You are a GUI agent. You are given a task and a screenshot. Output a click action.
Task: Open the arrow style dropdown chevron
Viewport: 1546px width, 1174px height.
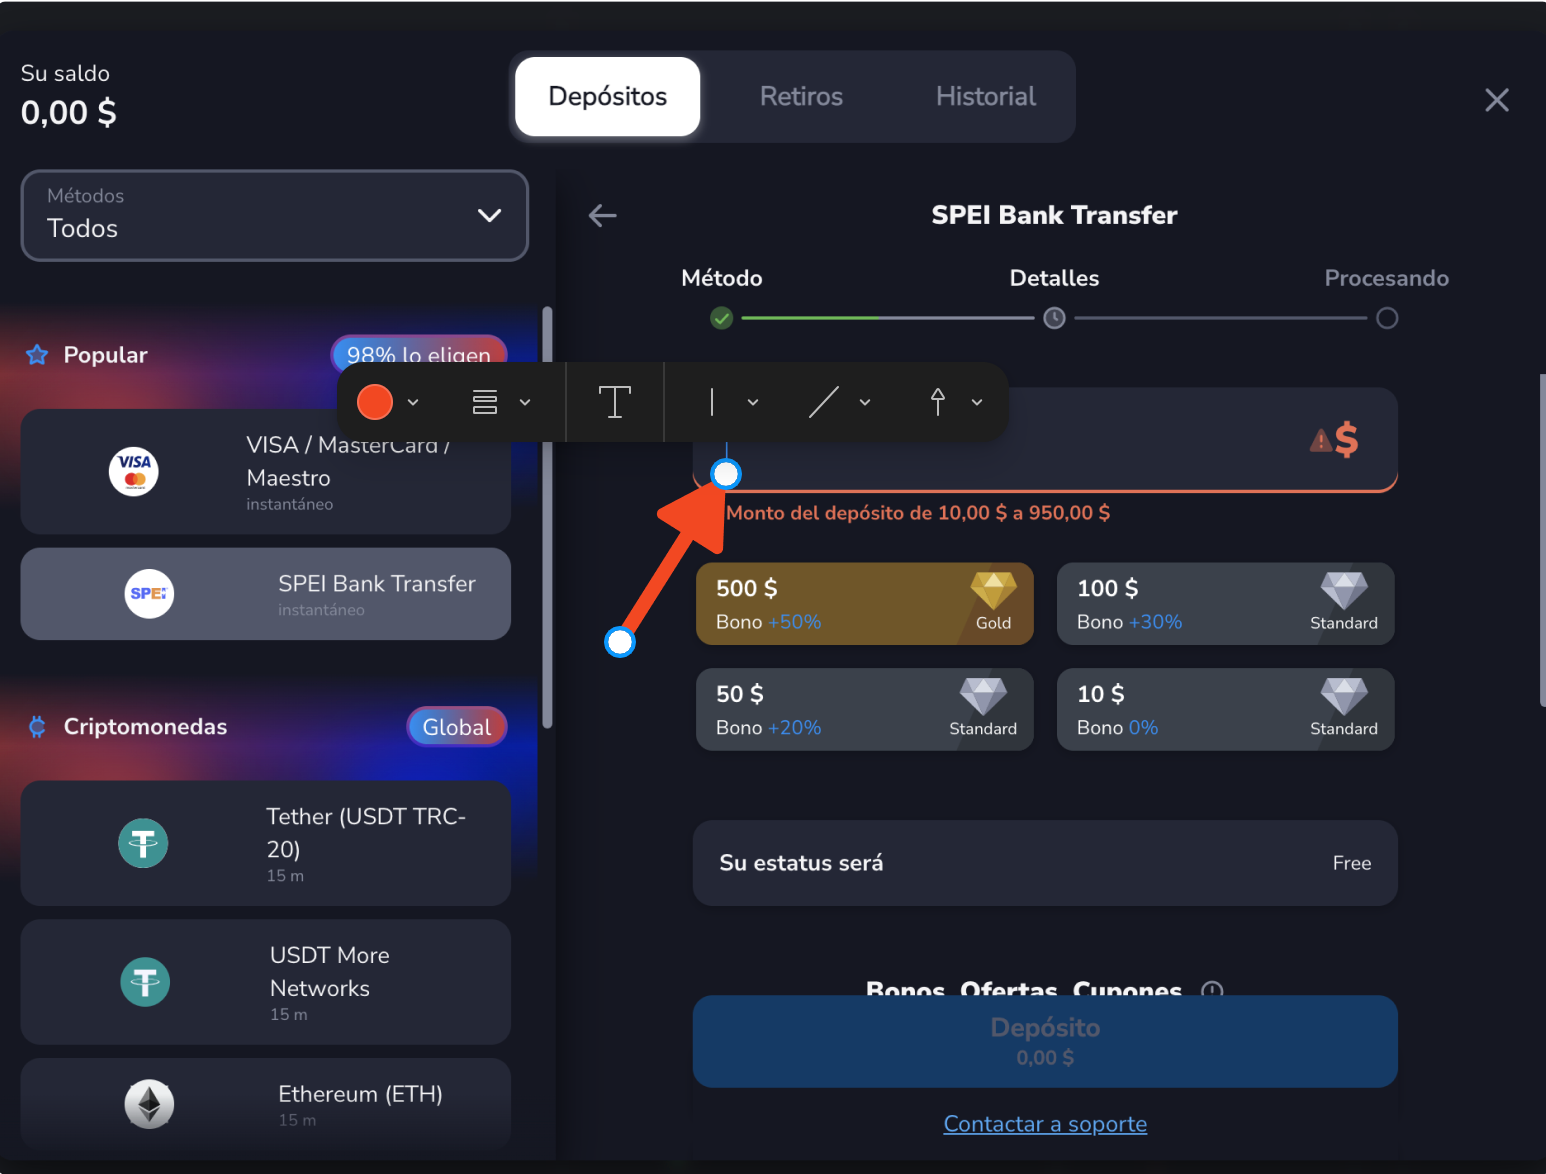[977, 402]
